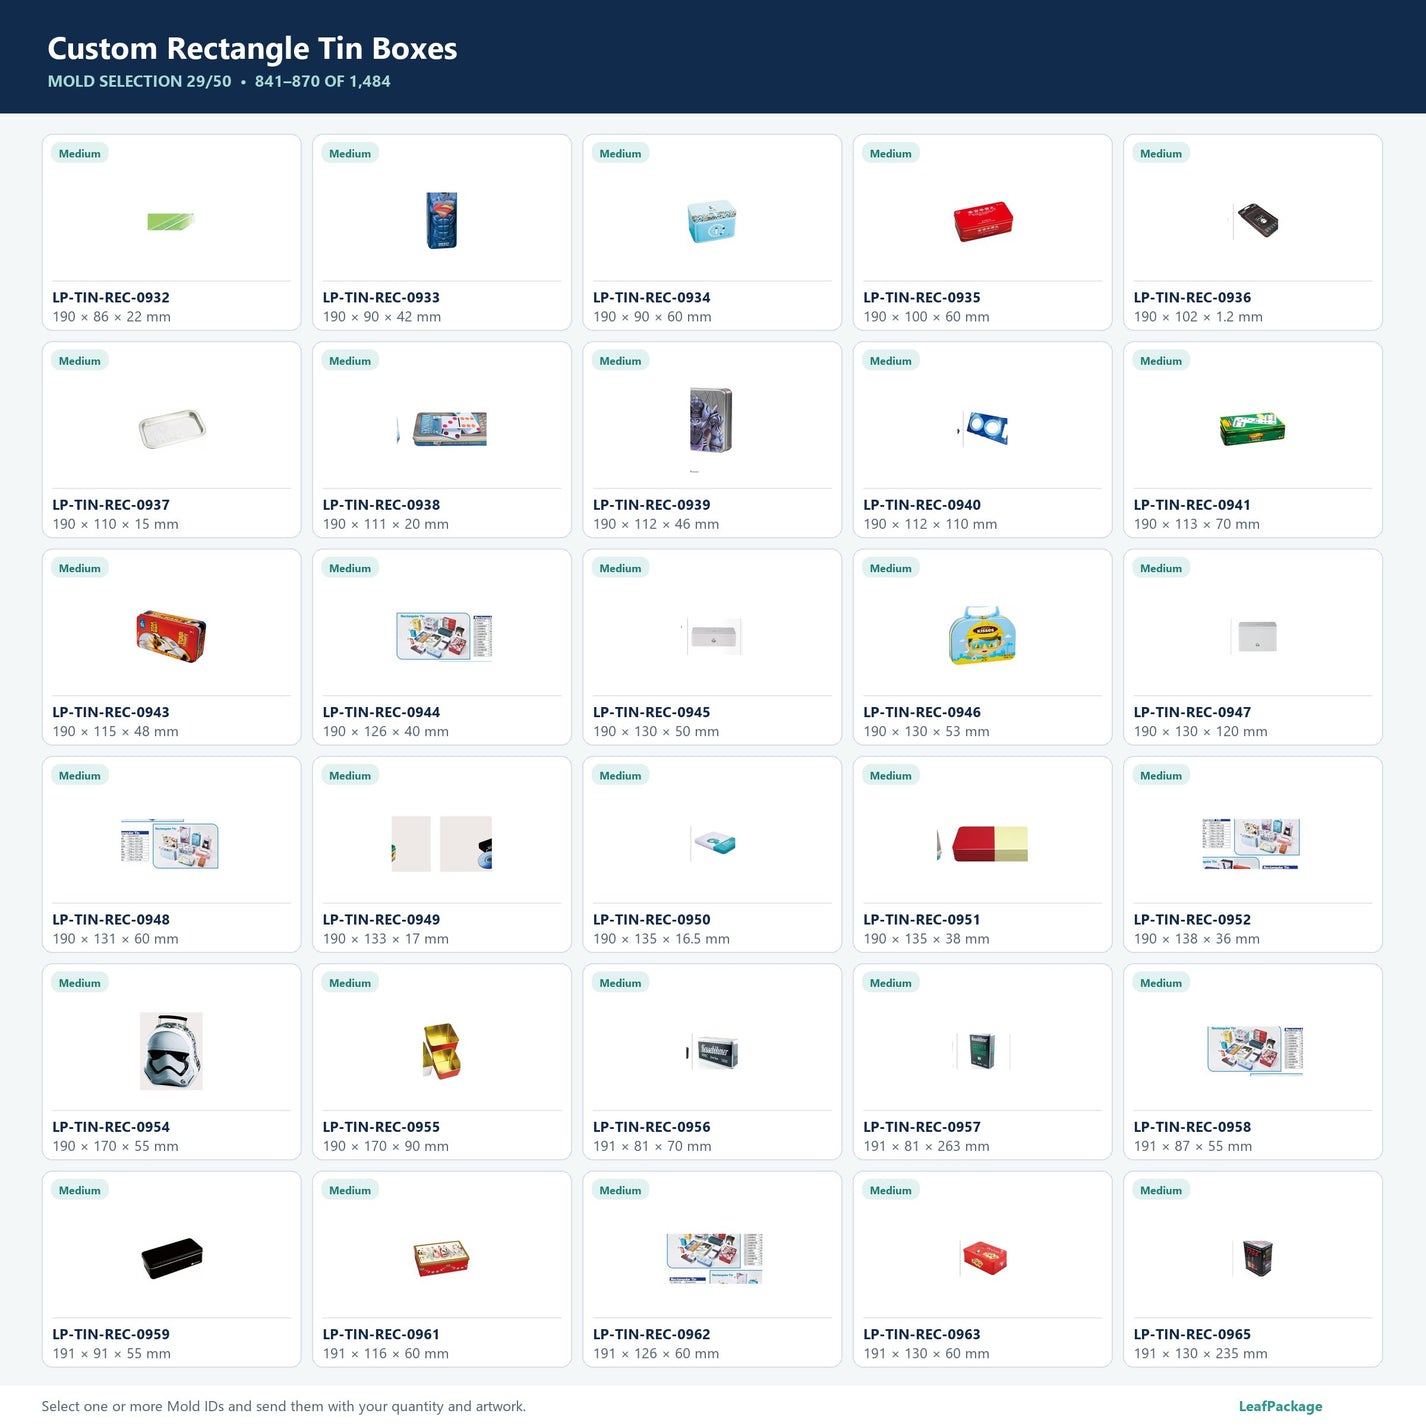Select the stormtrooper helmet tin LP-TIN-REC-0954
The width and height of the screenshot is (1426, 1426).
tap(171, 1051)
